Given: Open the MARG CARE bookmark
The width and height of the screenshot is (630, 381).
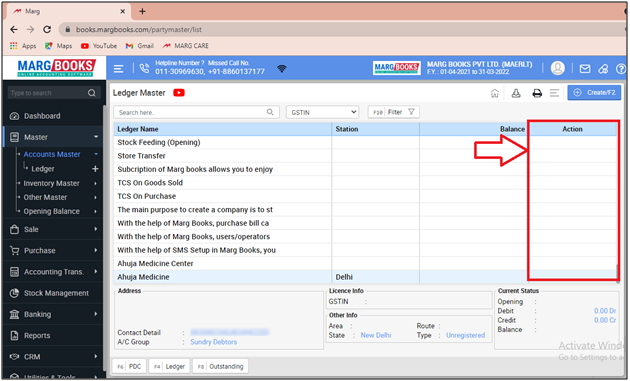Looking at the screenshot, I should coord(186,46).
